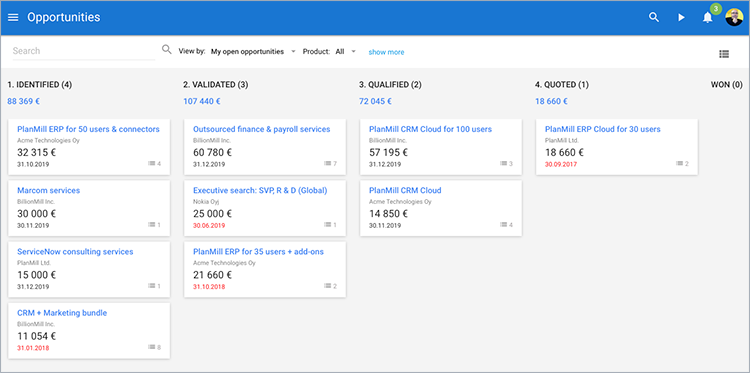Open the Product filter dropdown

pyautogui.click(x=345, y=52)
